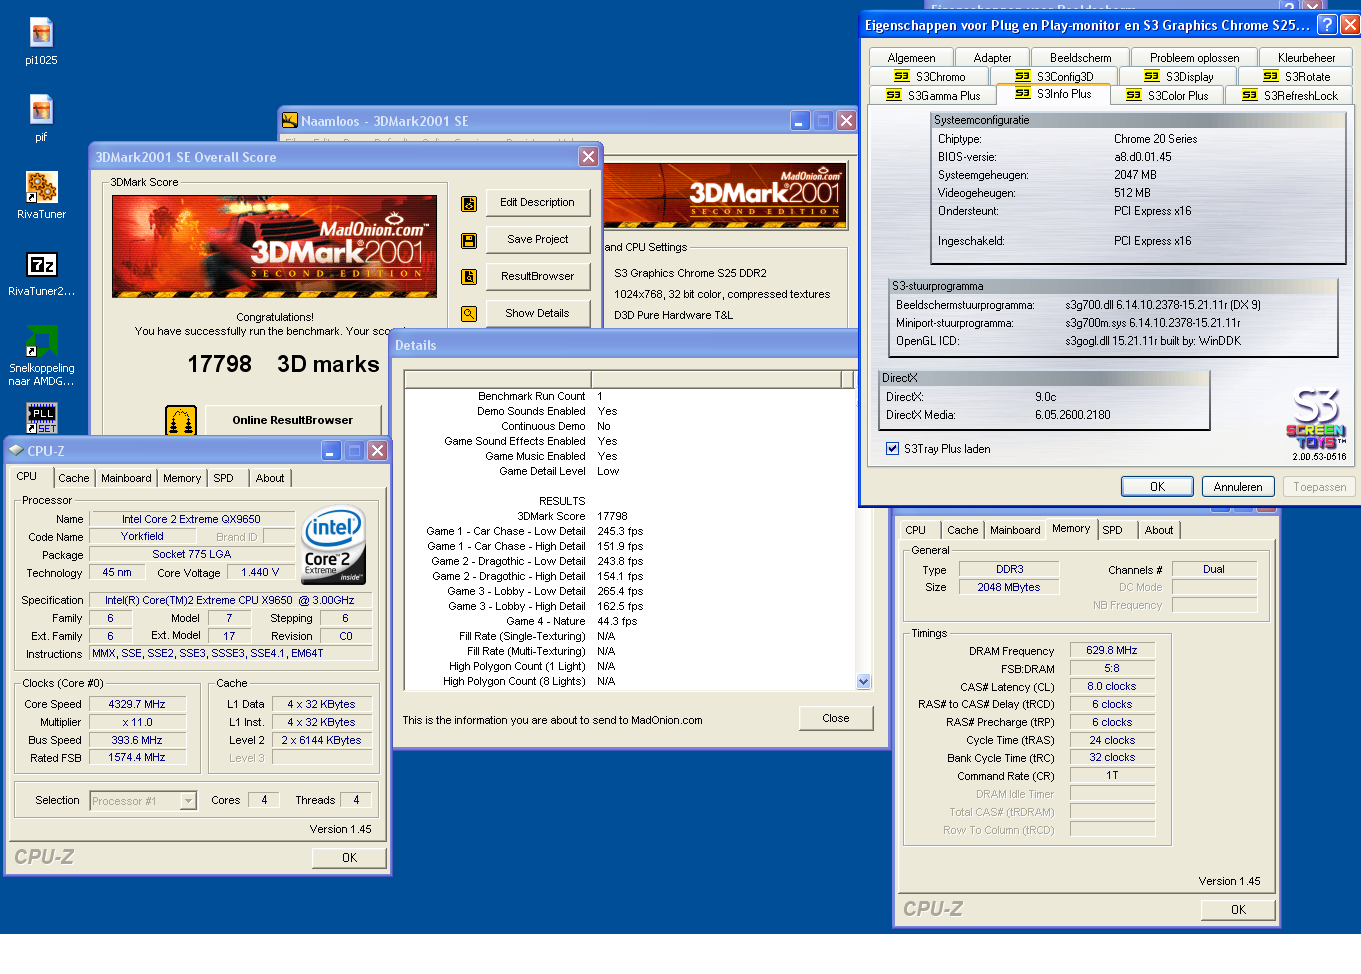The height and width of the screenshot is (974, 1361).
Task: Click the Intel Core 2 Extreme QX9650 name field
Action: [192, 519]
